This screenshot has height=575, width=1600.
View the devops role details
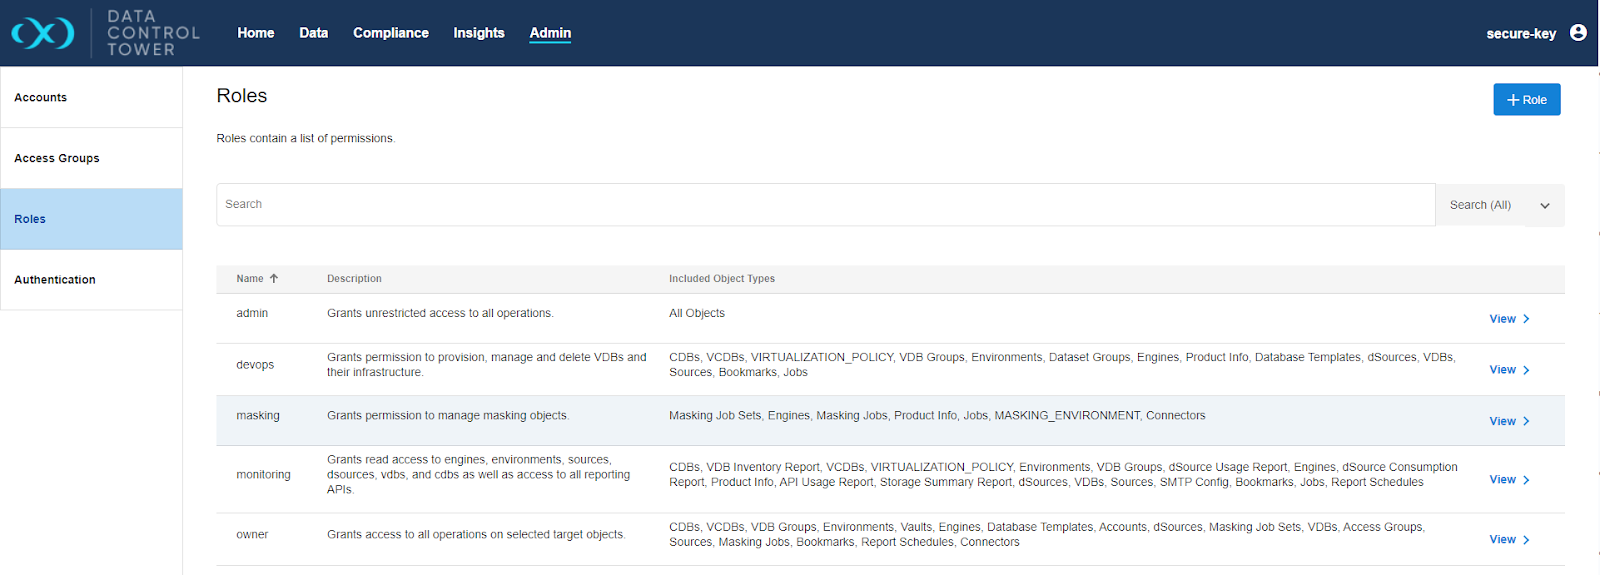(1503, 370)
